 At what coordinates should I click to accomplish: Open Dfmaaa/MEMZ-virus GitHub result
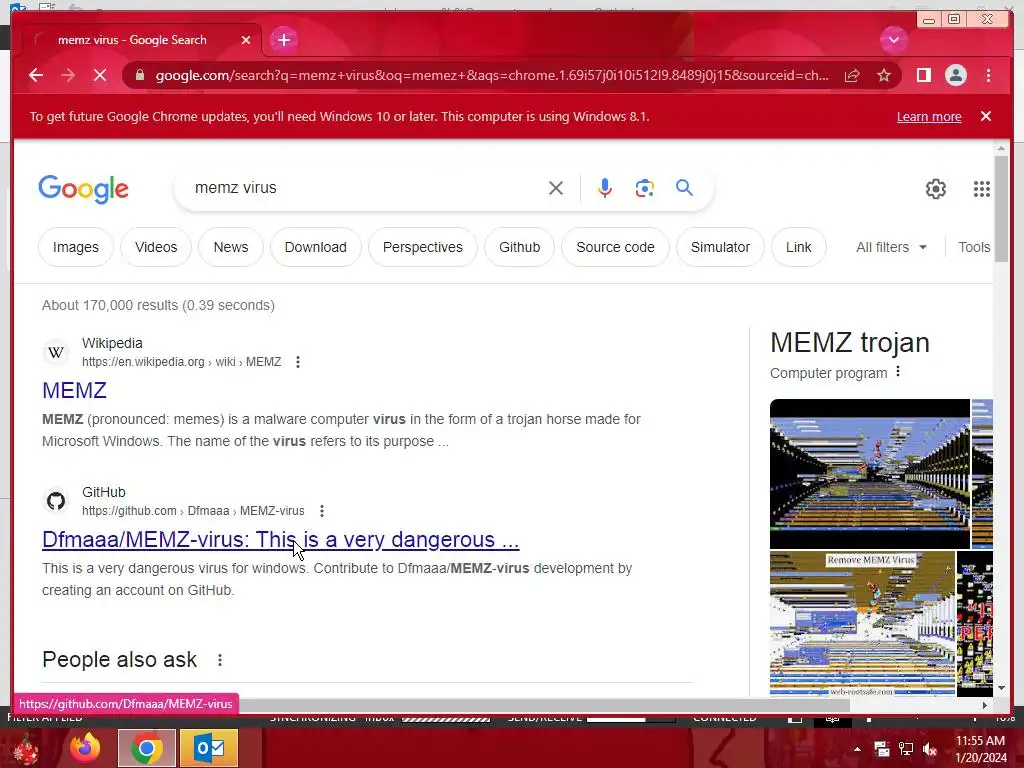pos(280,539)
